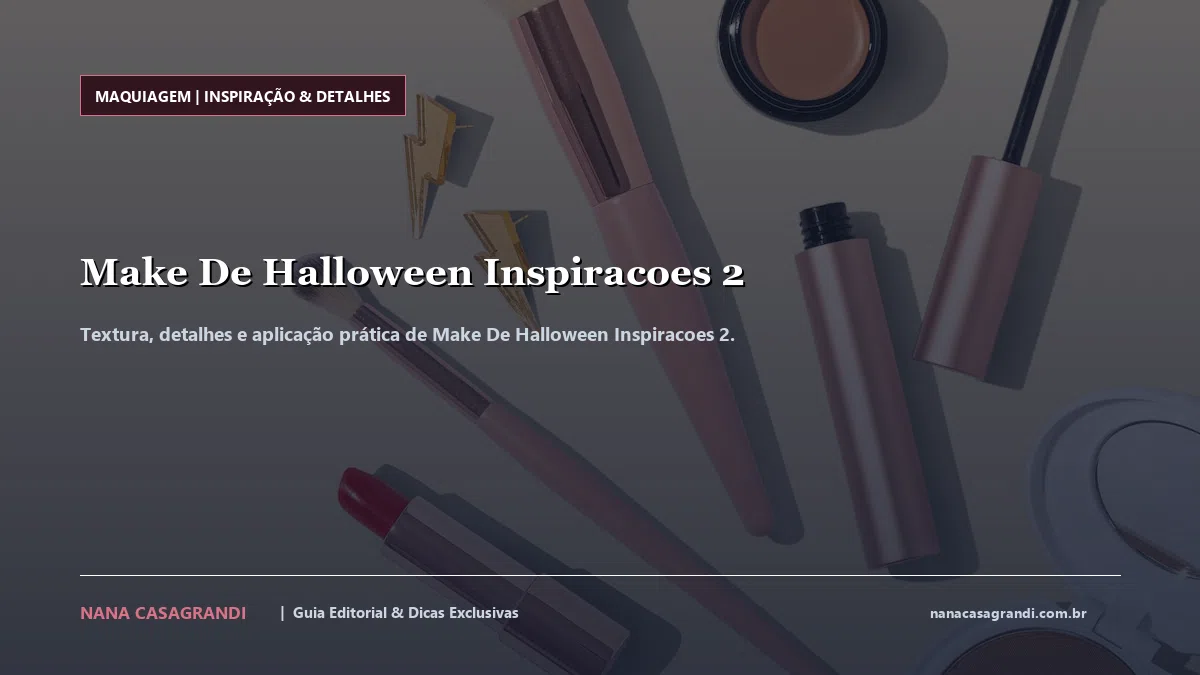Select the title 'Make De Halloween Inspiracoes 2'
Screen dimensions: 1200x675
[x=412, y=272]
